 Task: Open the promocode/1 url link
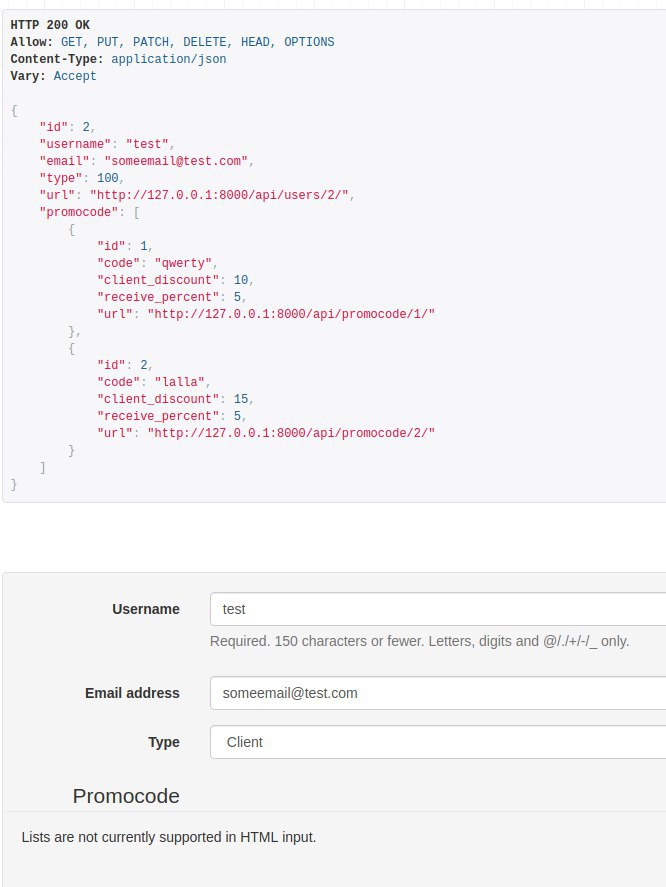coord(291,314)
